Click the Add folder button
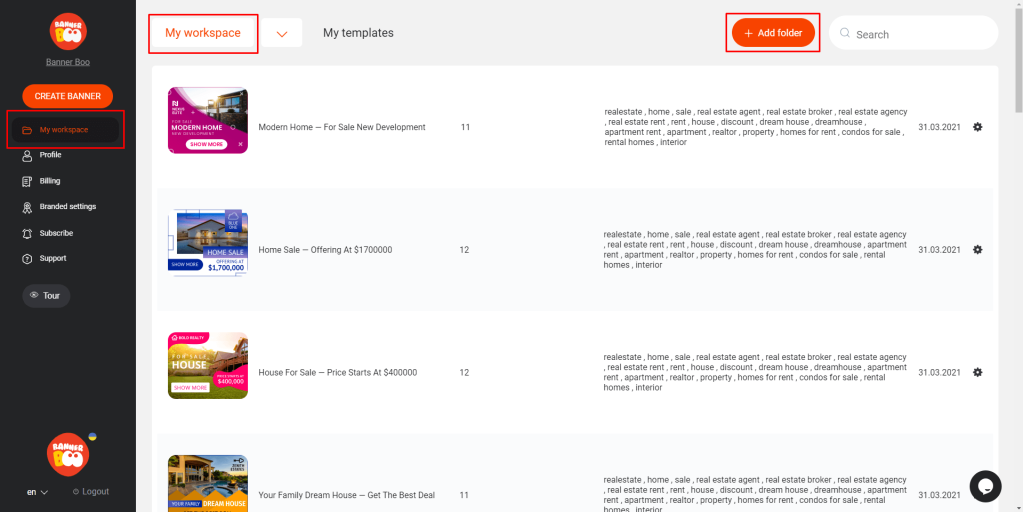 [774, 33]
